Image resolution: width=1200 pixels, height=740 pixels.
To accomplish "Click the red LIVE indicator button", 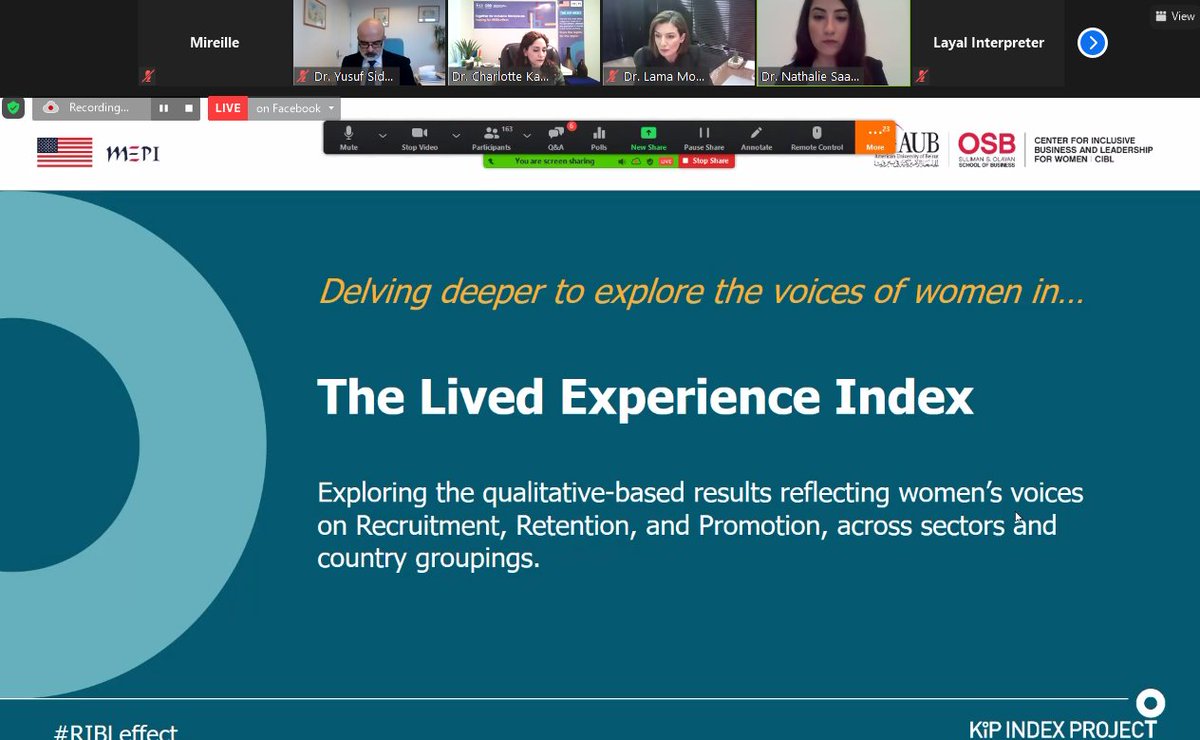I will pos(227,108).
